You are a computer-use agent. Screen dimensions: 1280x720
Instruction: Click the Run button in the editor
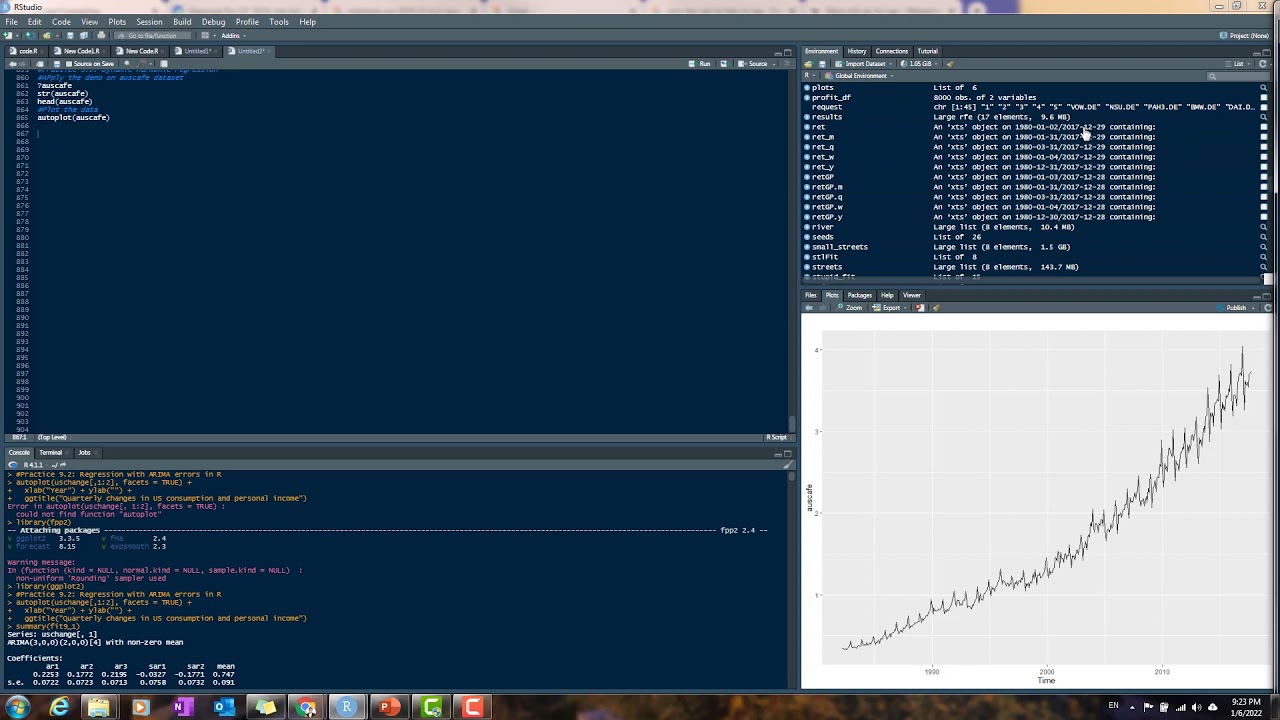(x=699, y=64)
